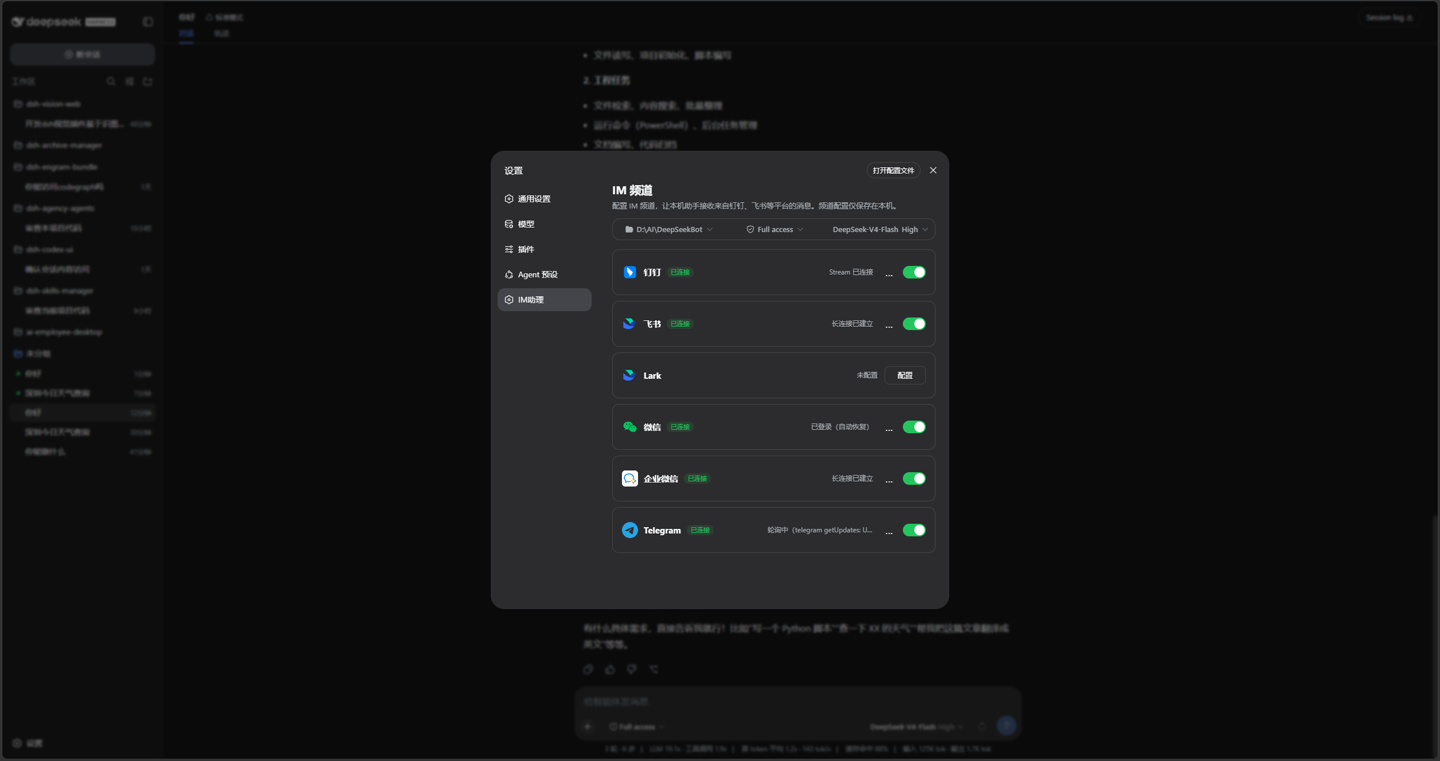Open the D:\AI\DeepSeekBot folder dropdown
The image size is (1440, 761).
669,229
